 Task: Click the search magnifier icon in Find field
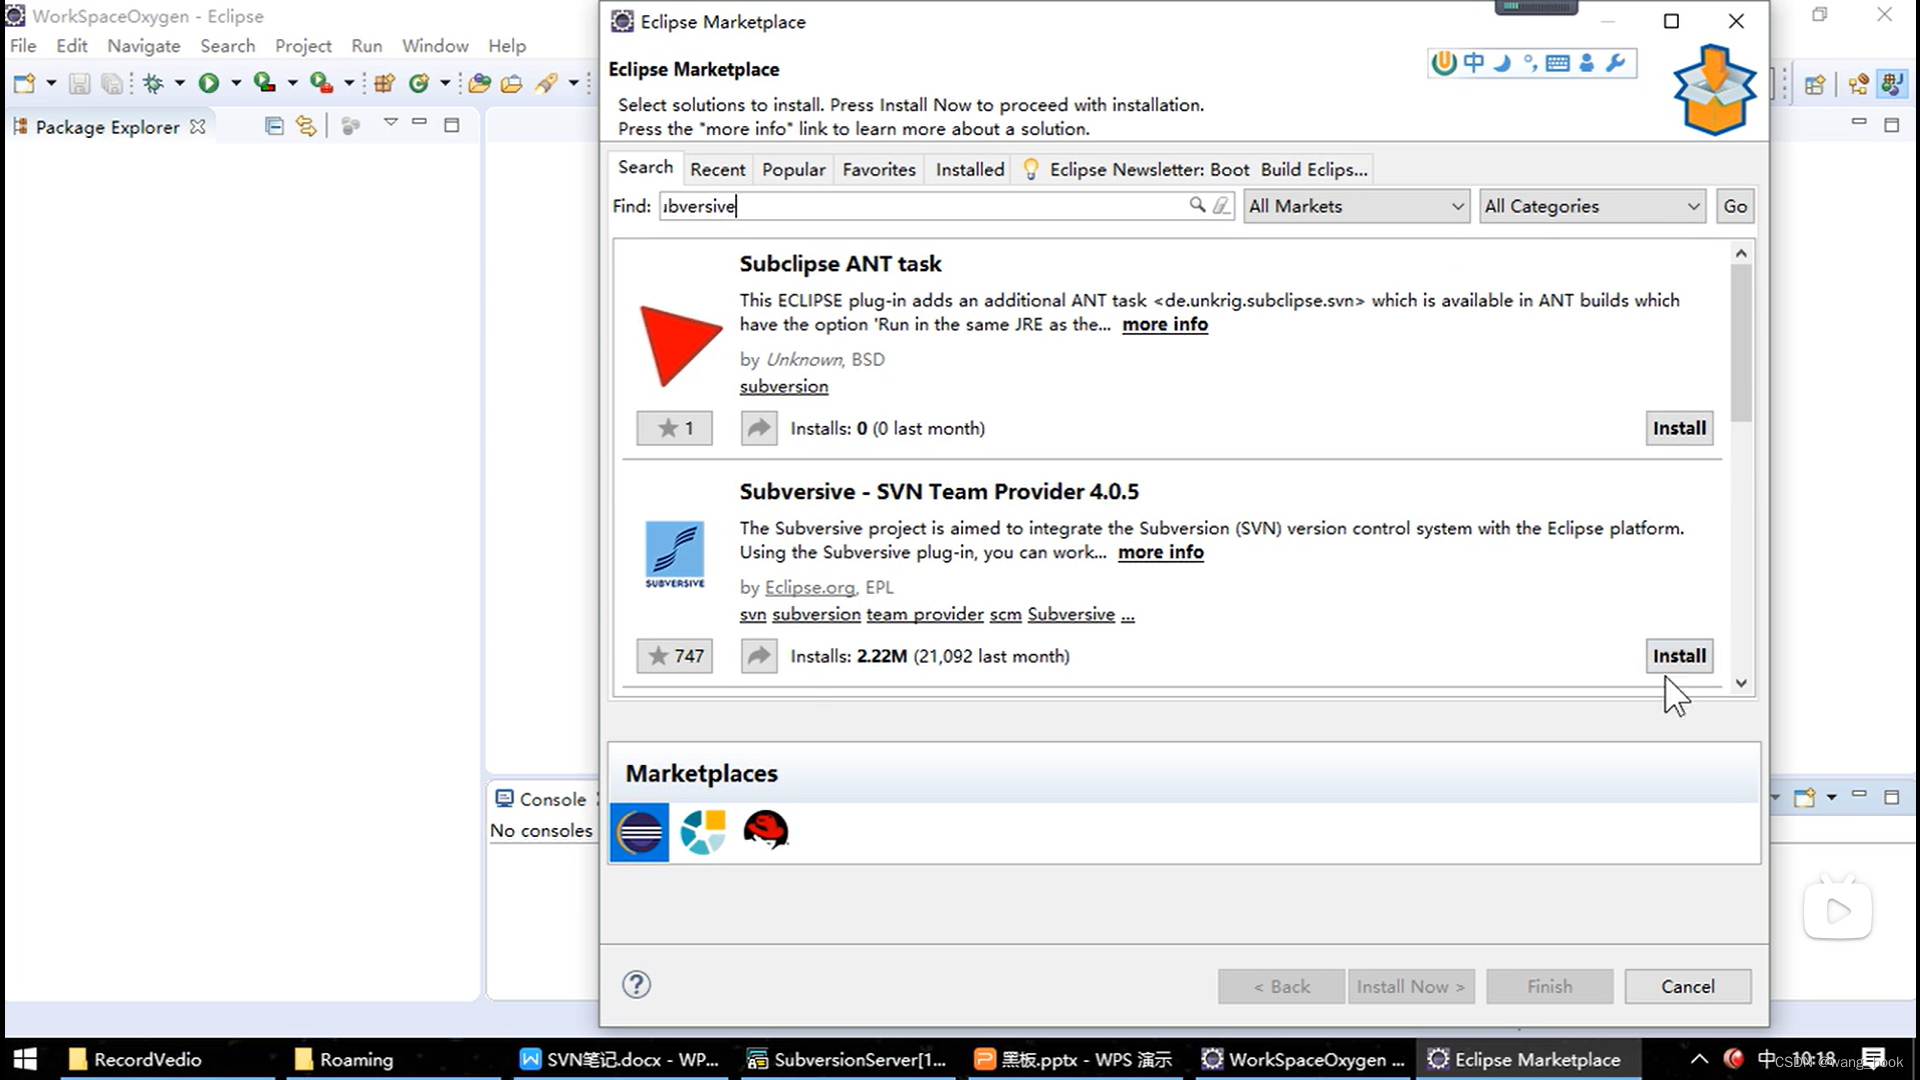tap(1197, 206)
